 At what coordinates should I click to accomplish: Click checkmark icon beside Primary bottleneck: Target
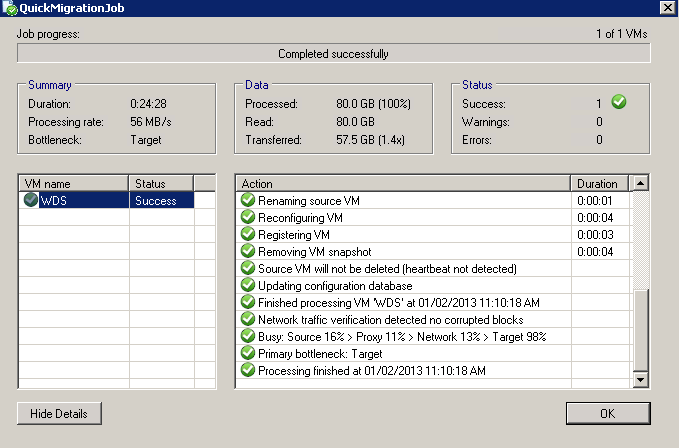coord(248,354)
